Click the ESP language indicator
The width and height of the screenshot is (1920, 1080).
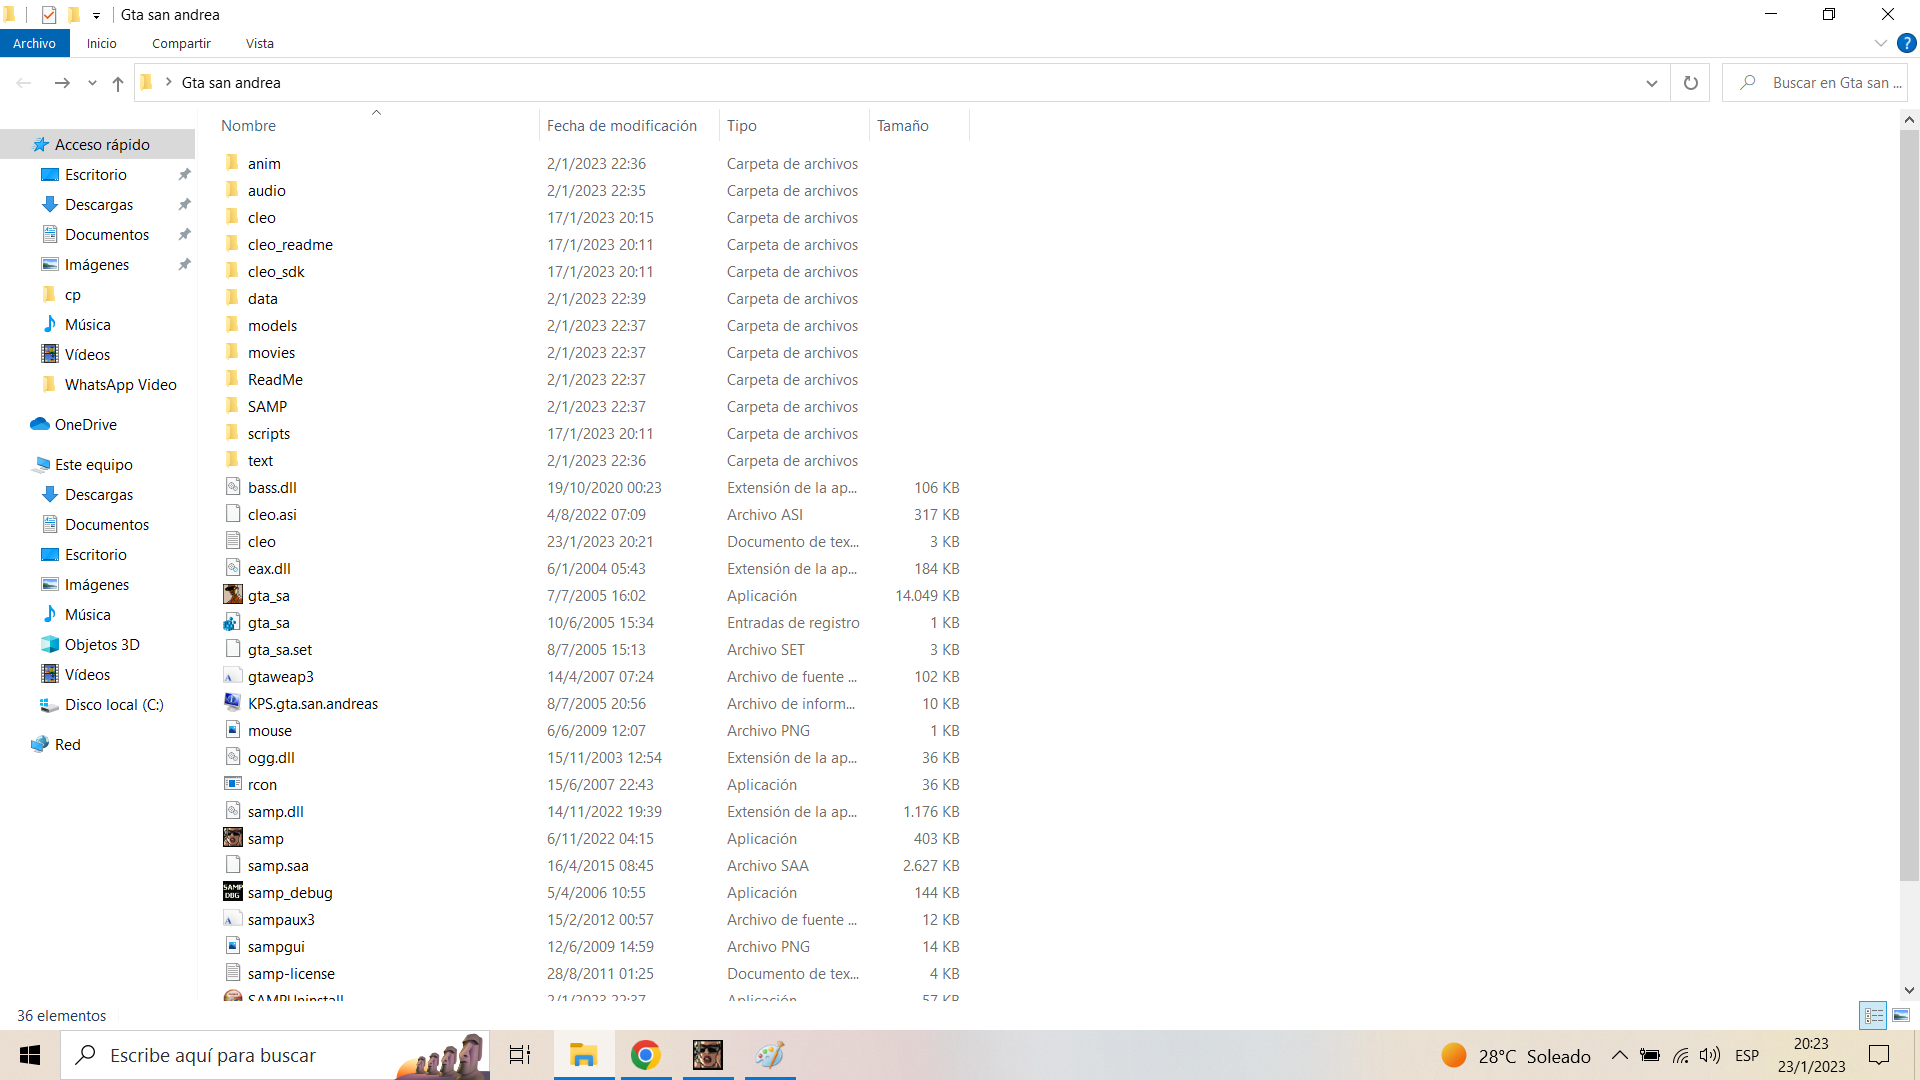pos(1747,1055)
